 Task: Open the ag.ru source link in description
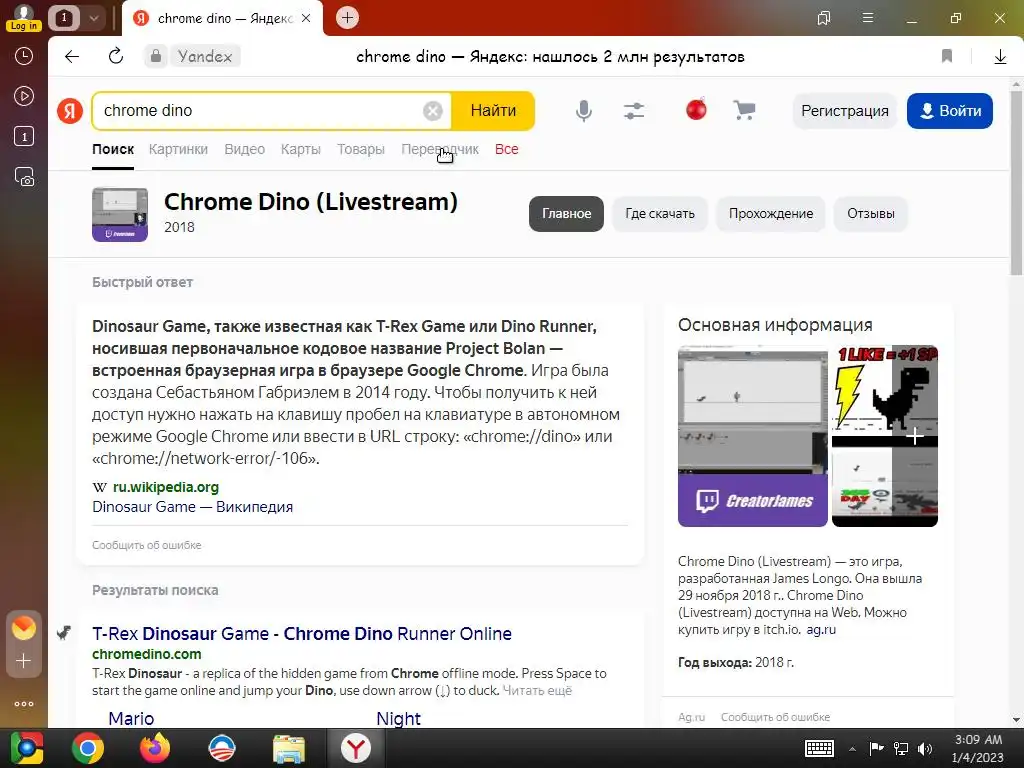821,630
